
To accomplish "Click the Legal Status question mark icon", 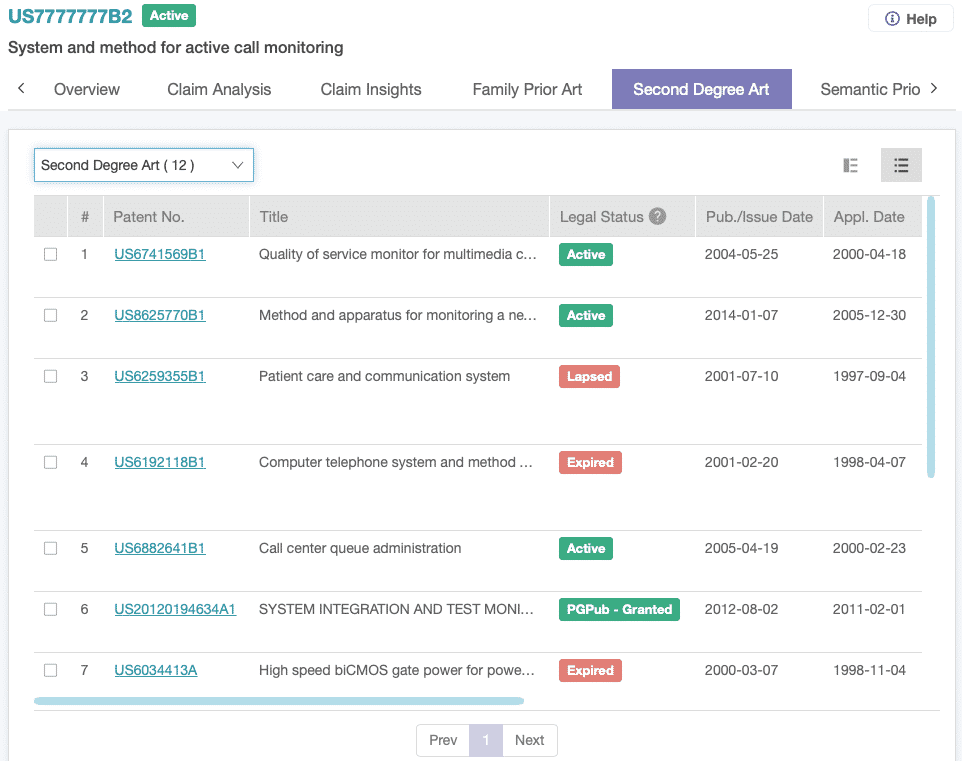I will [x=657, y=217].
